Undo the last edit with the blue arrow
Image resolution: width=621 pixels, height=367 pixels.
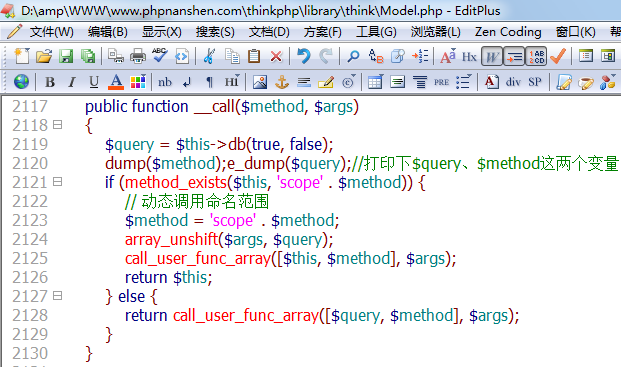click(x=303, y=56)
